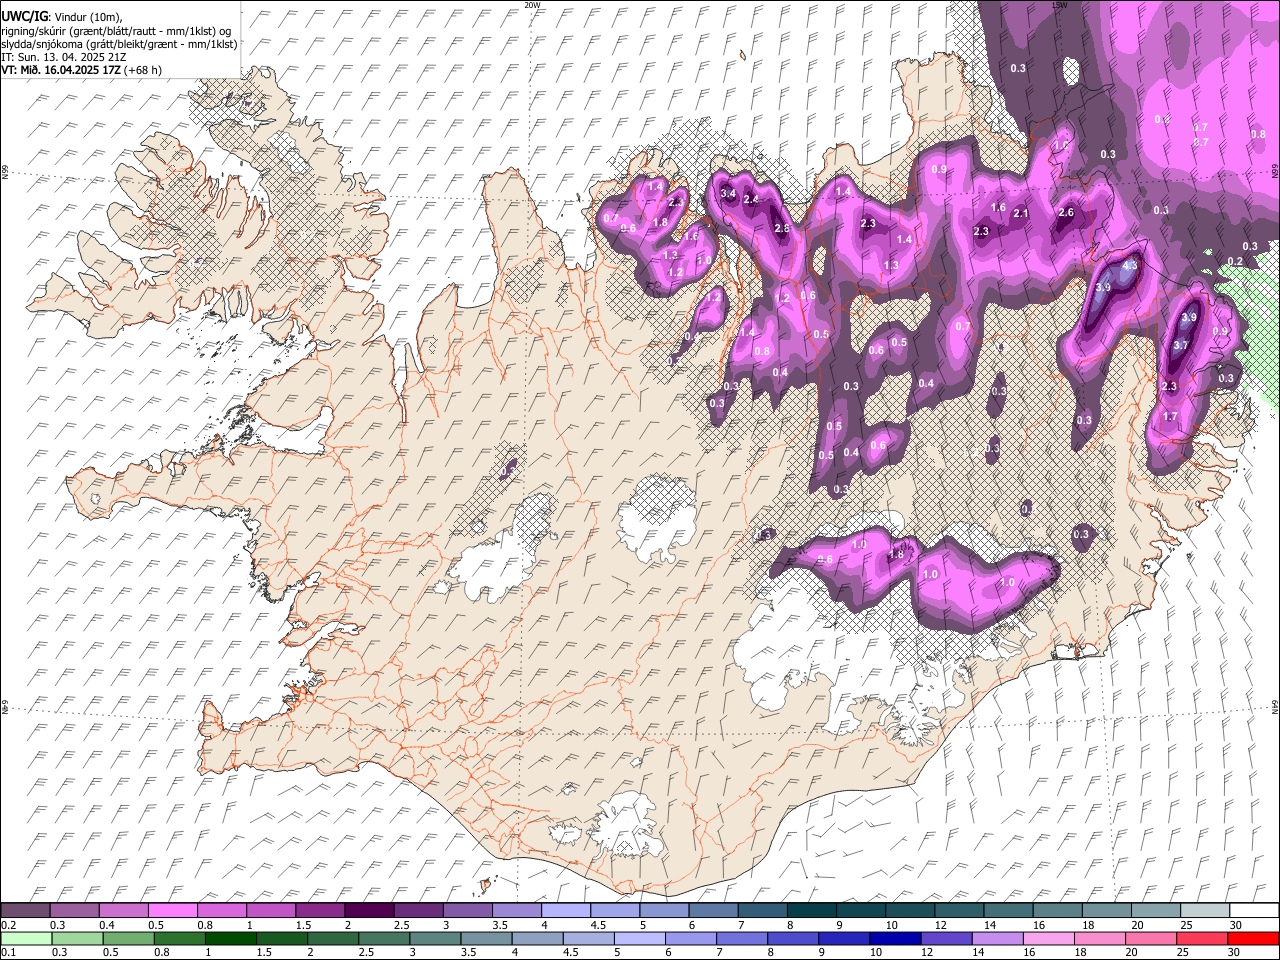Select the violet swatch starting at 12 in lower legend row
Screen dimensions: 1280x960
(x=946, y=938)
